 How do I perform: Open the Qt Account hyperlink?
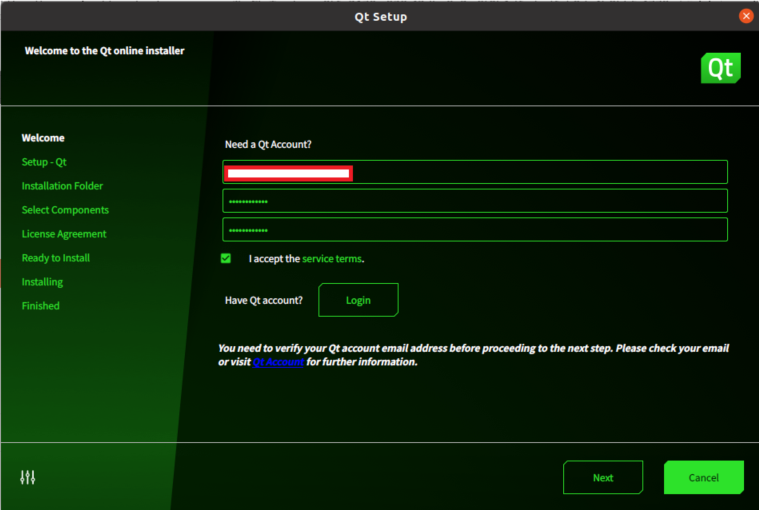pyautogui.click(x=278, y=362)
